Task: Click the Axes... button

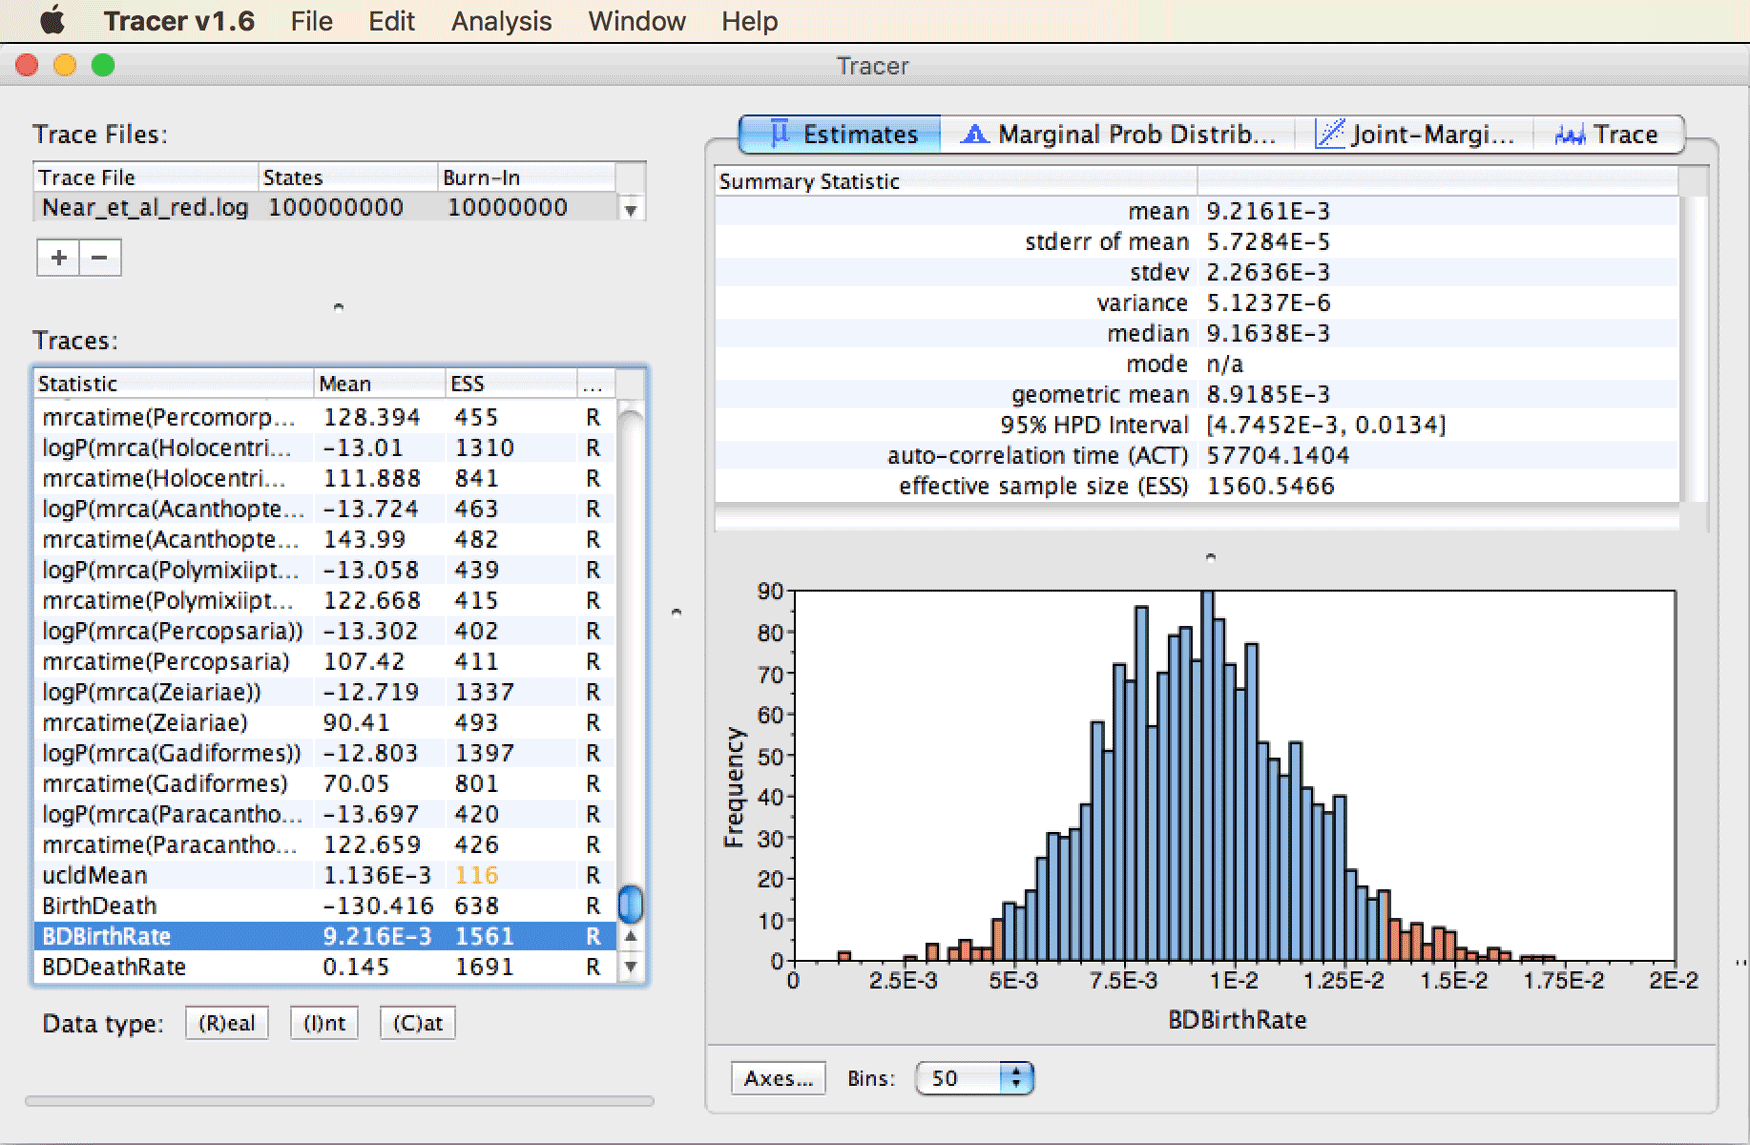Action: [x=778, y=1078]
